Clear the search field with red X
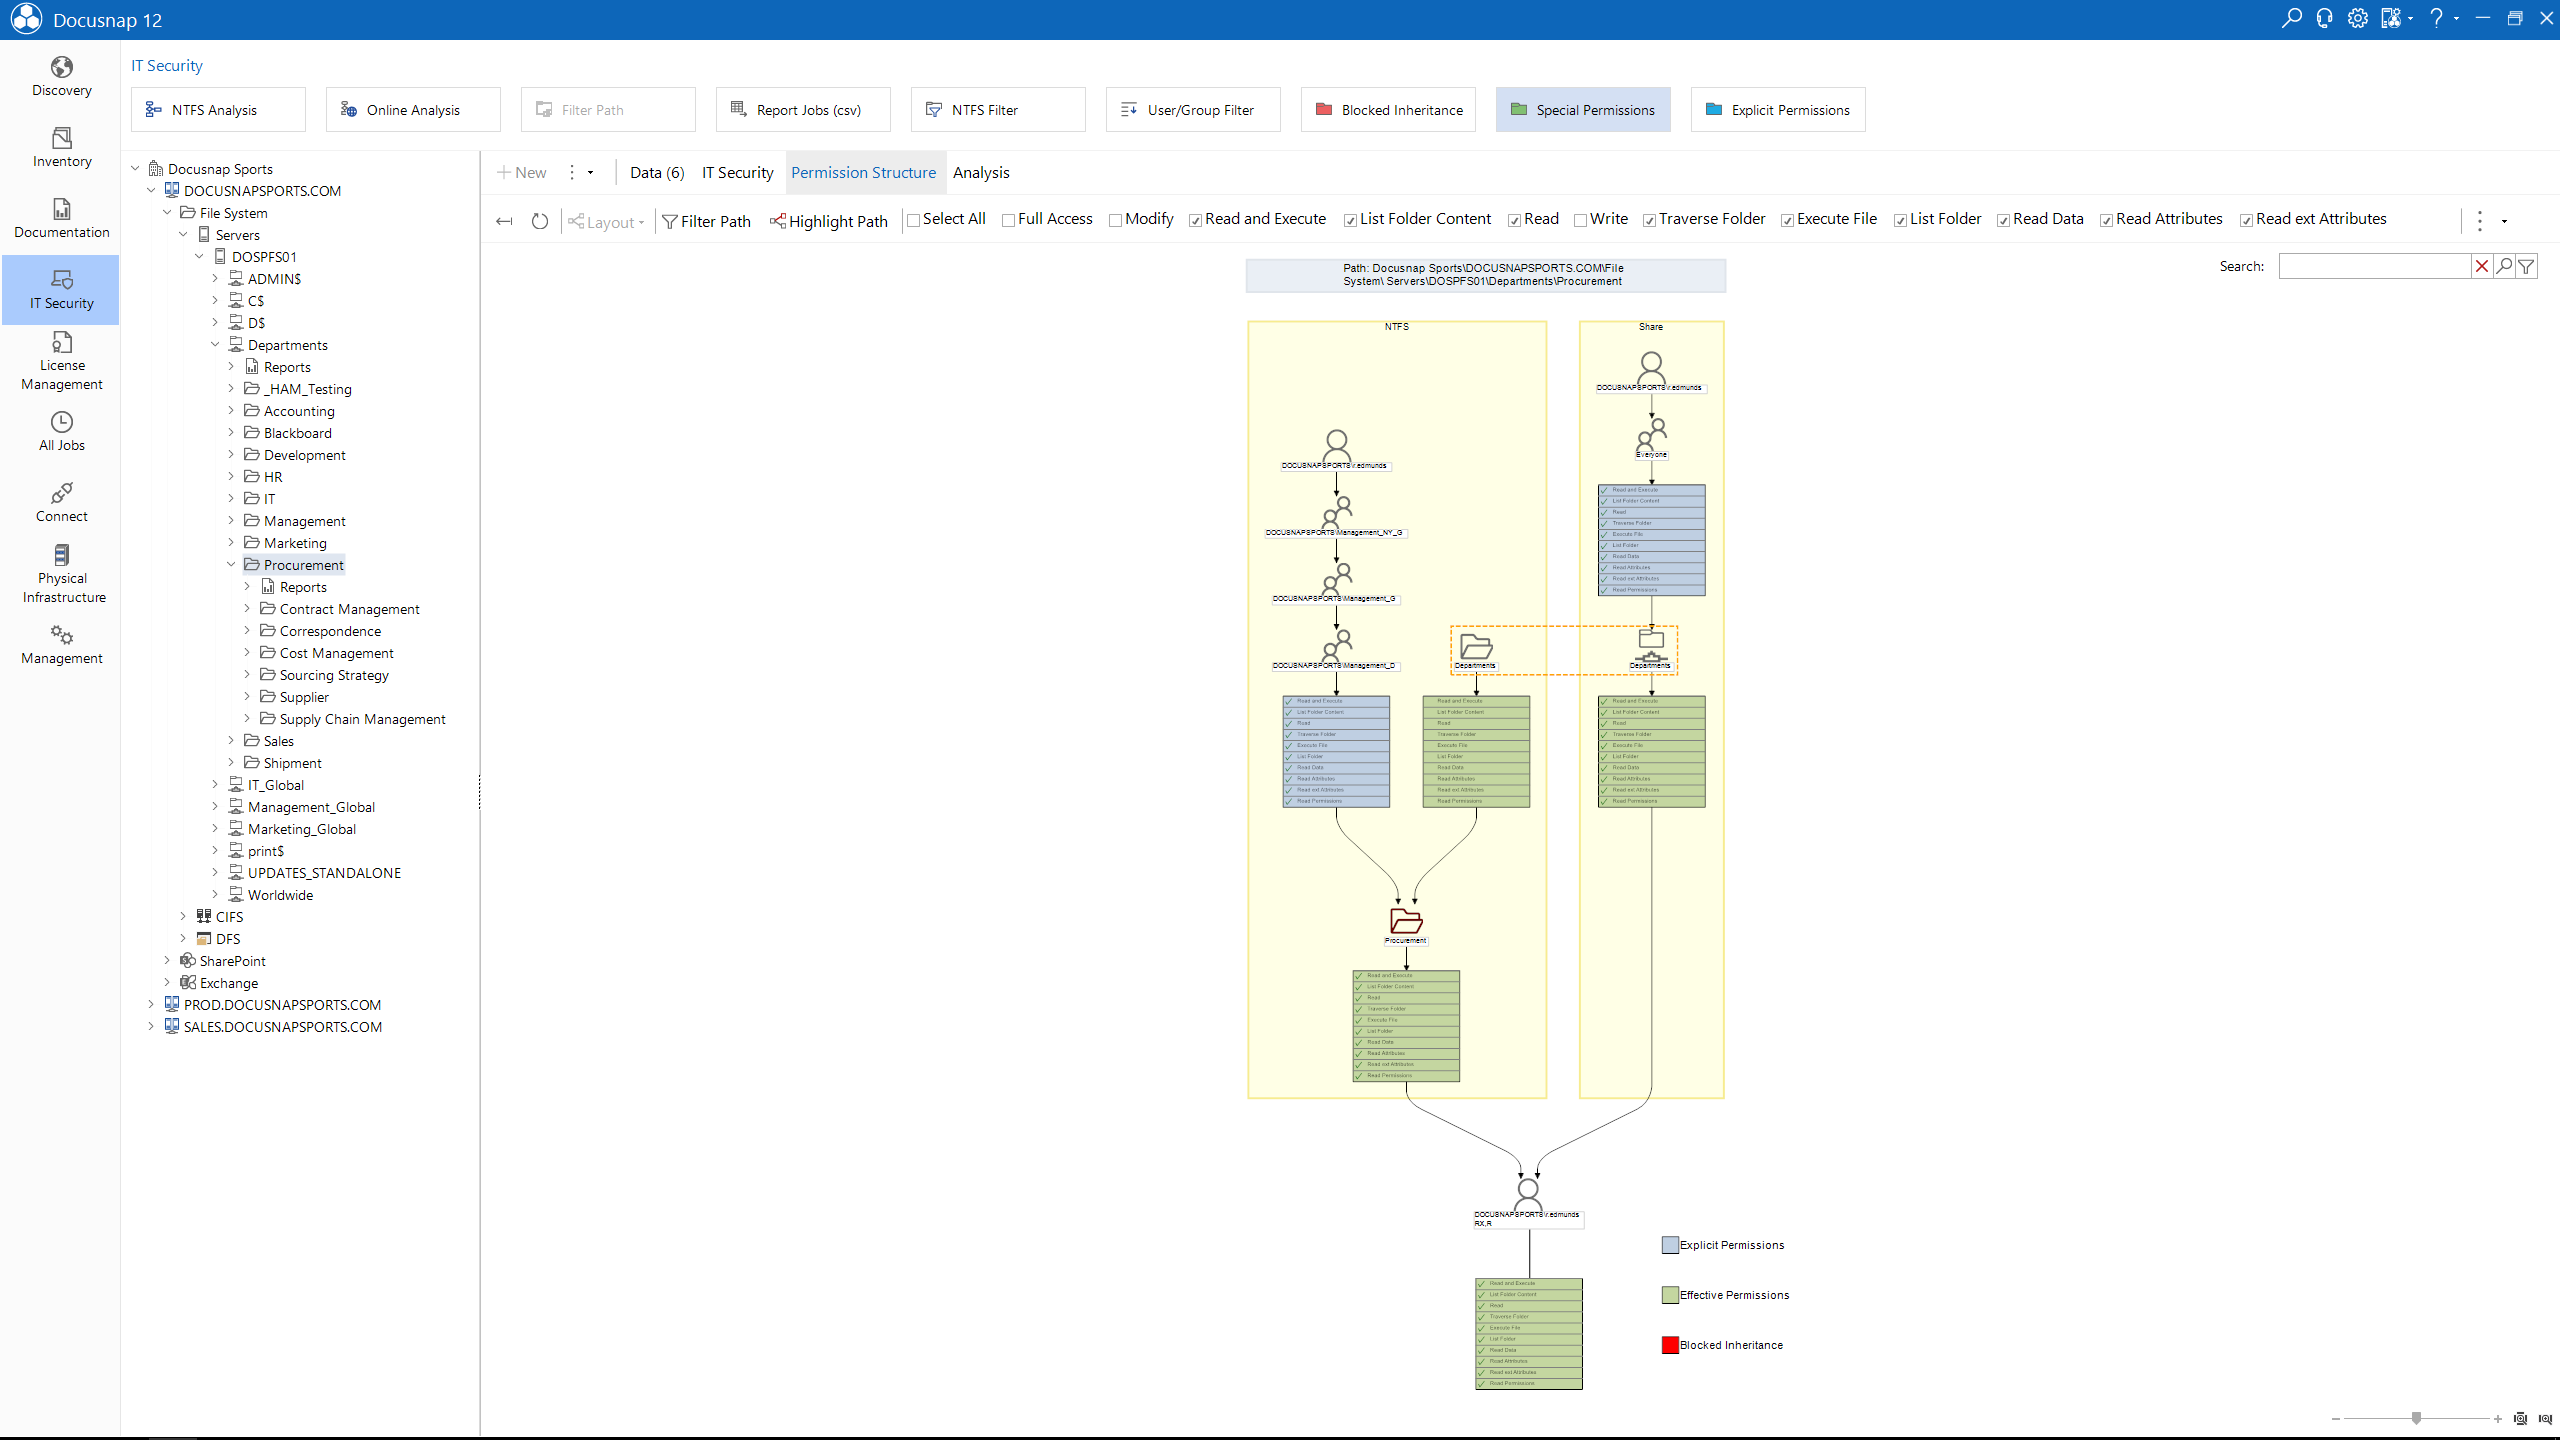The width and height of the screenshot is (2560, 1440). tap(2481, 266)
